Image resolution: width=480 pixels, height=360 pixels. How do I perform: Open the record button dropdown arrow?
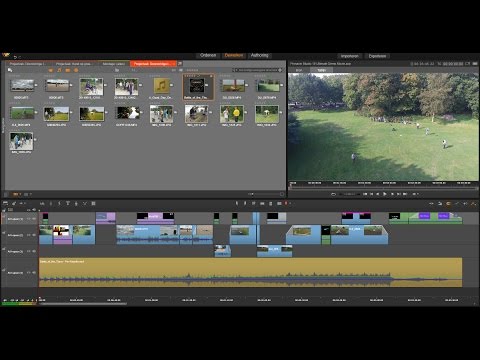[x=290, y=203]
